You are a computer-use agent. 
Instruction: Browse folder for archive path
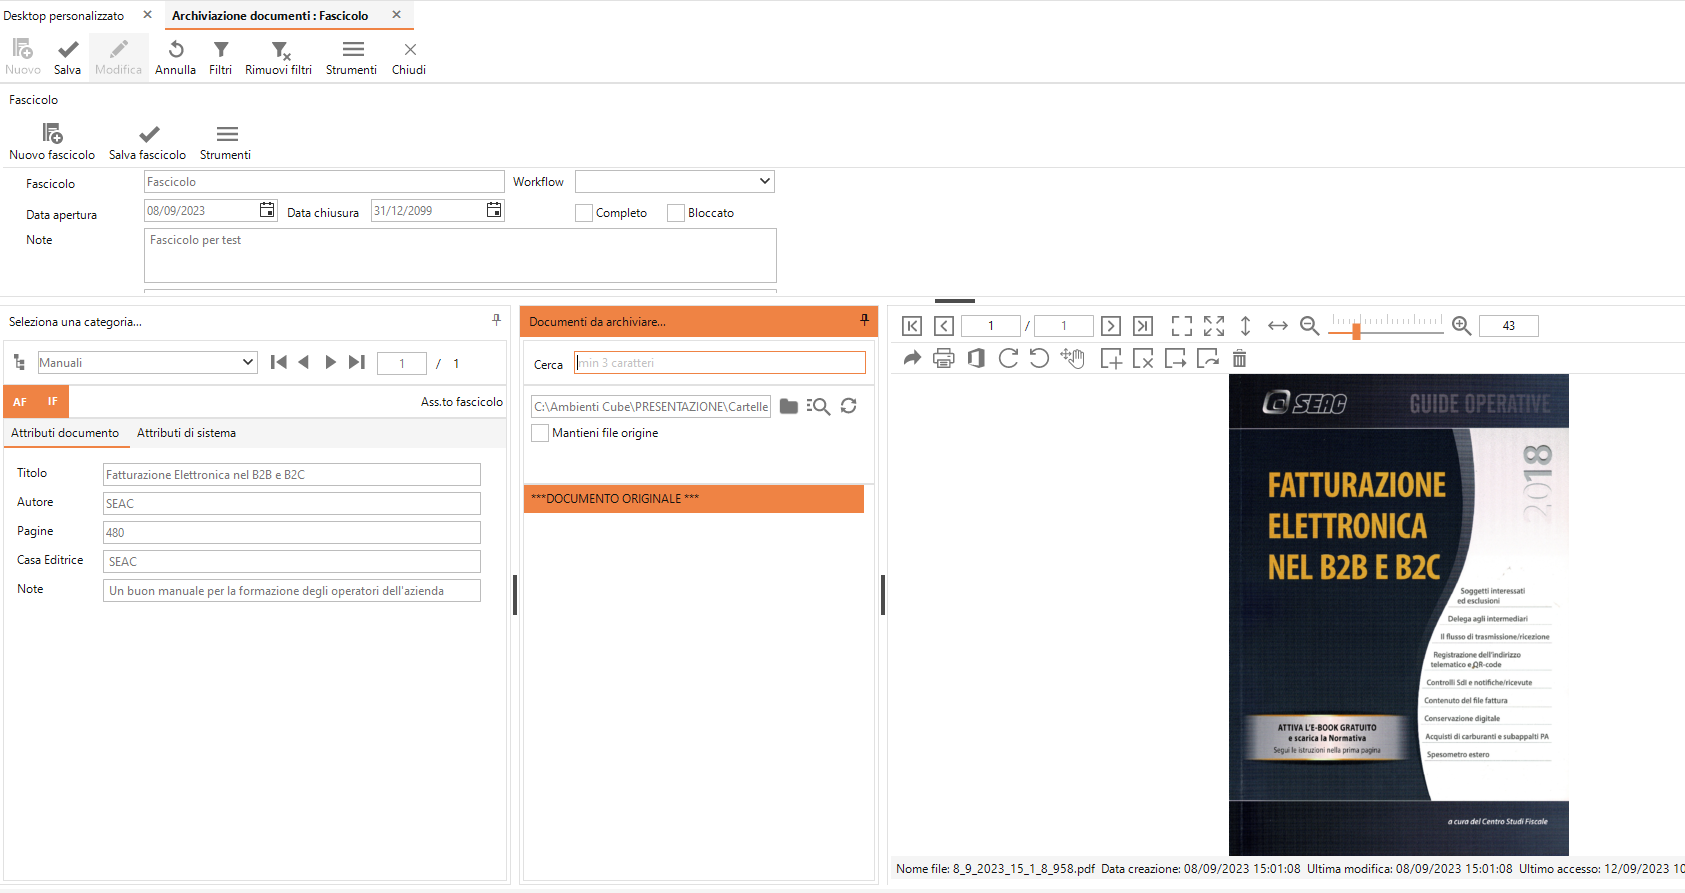[x=789, y=406]
